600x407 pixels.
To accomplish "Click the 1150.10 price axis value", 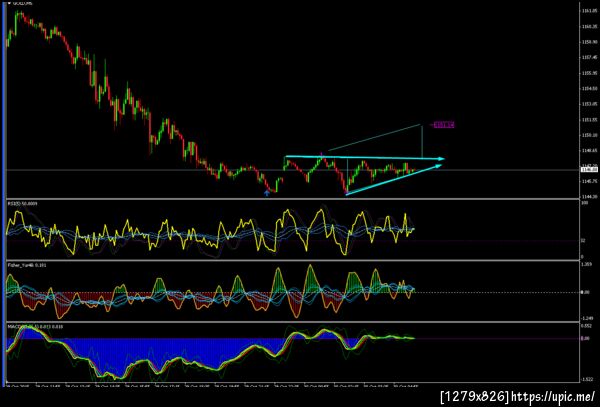I will [589, 135].
